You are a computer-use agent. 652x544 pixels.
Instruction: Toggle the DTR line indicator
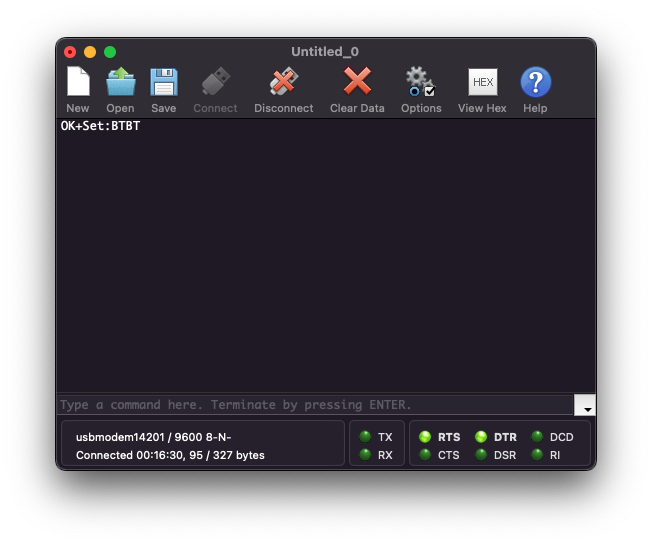click(481, 437)
